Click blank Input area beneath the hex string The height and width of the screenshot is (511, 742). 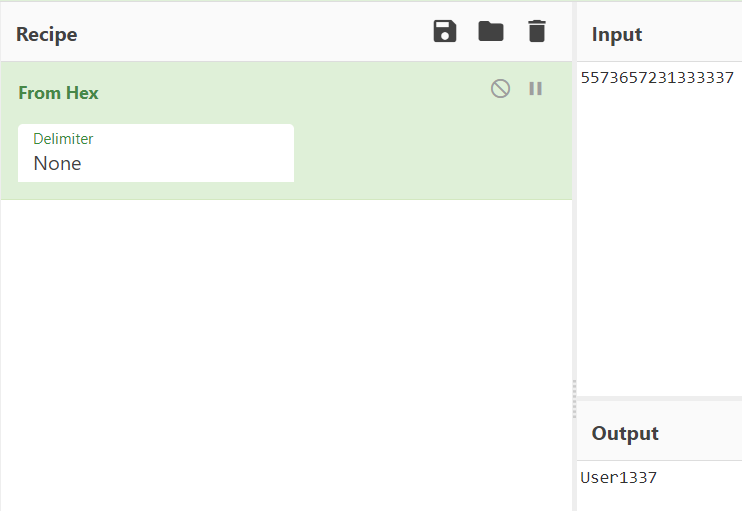coord(660,240)
